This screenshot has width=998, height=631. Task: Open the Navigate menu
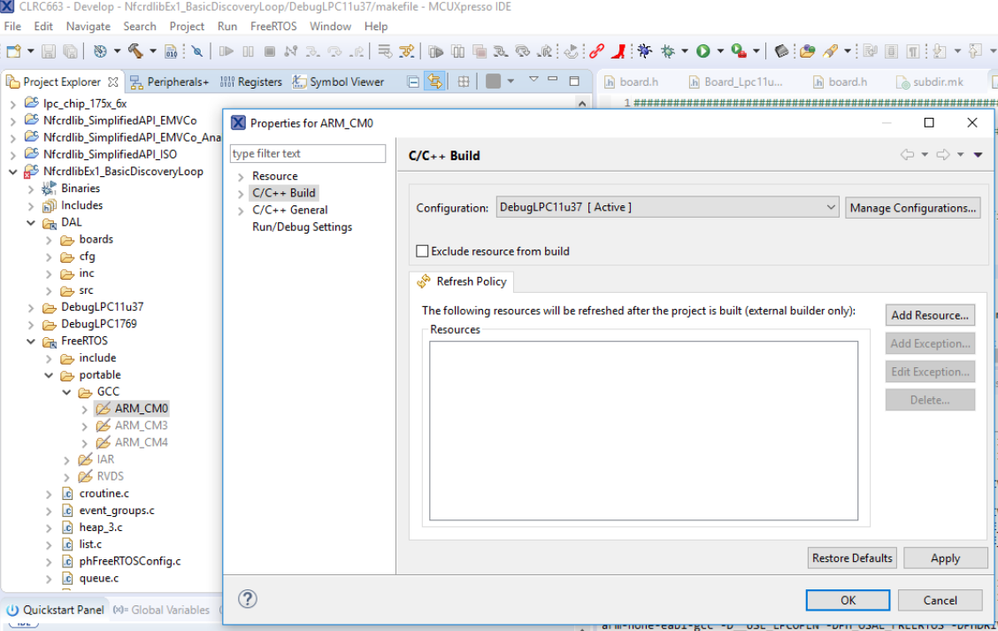point(88,26)
